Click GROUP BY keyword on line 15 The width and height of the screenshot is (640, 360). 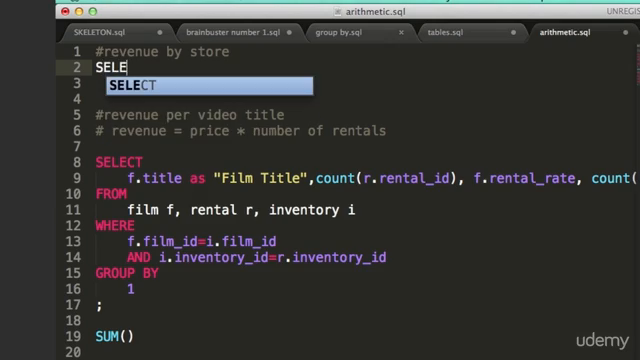coord(127,273)
